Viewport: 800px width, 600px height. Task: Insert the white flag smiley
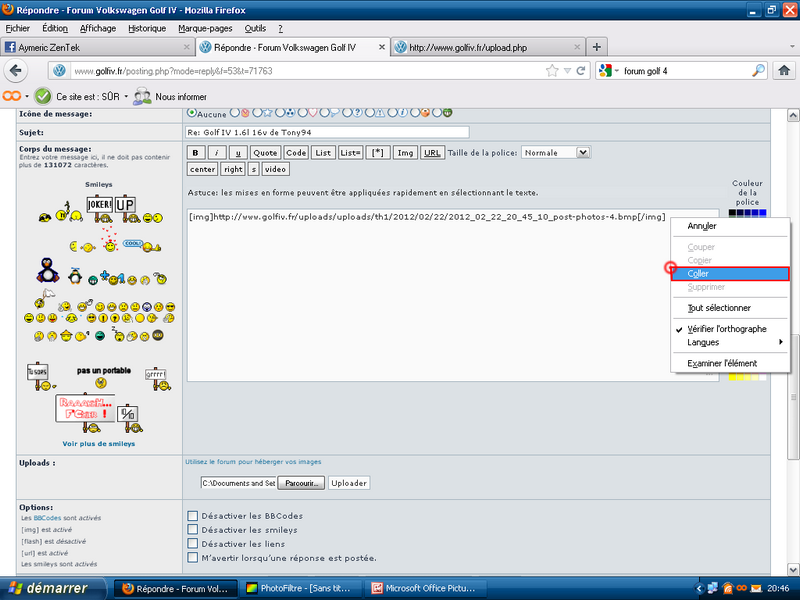pos(43,299)
